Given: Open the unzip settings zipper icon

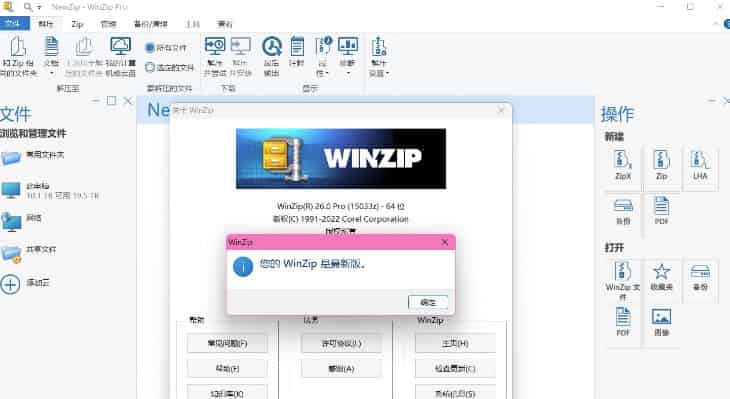Looking at the screenshot, I should 379,47.
